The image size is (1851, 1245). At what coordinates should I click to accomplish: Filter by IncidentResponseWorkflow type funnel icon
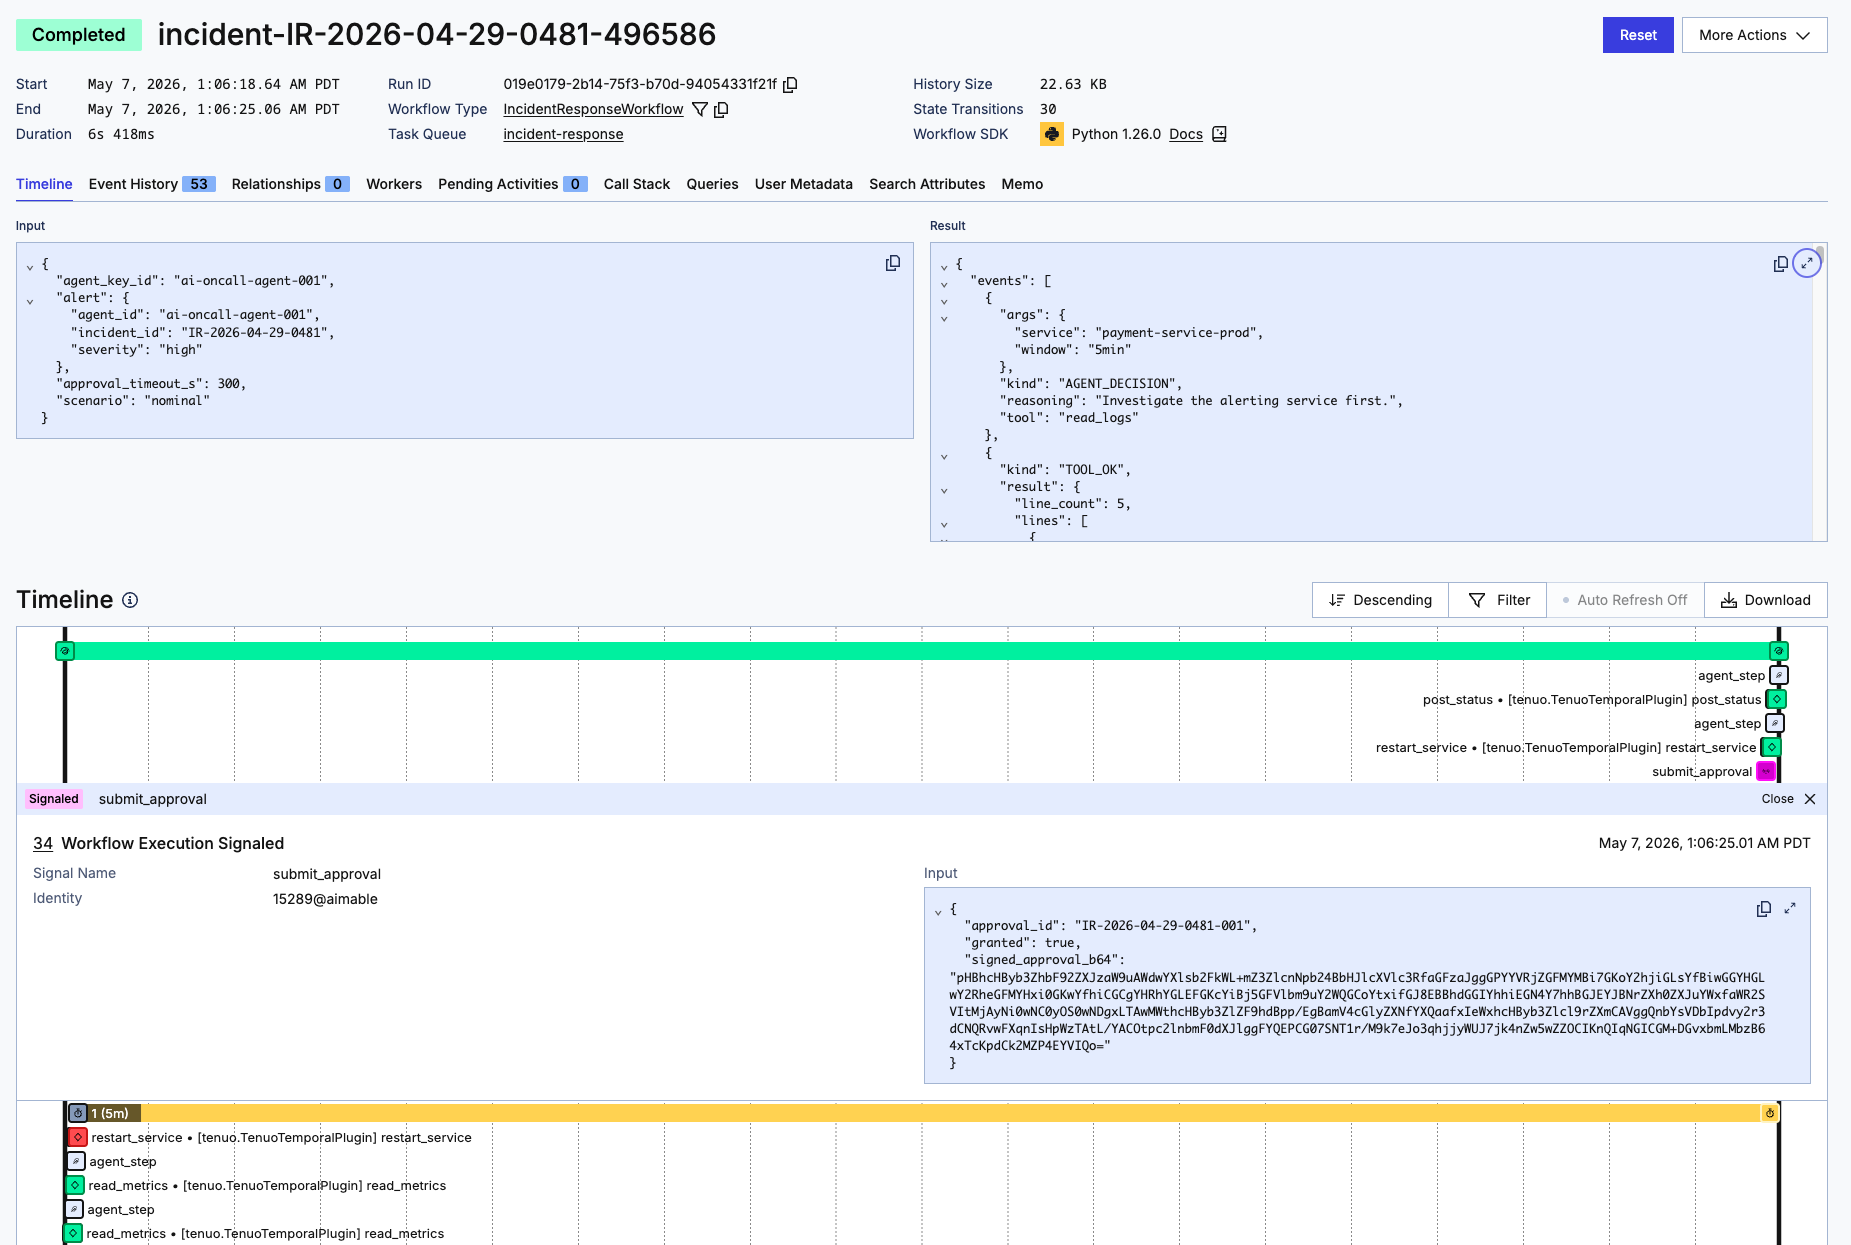click(700, 110)
